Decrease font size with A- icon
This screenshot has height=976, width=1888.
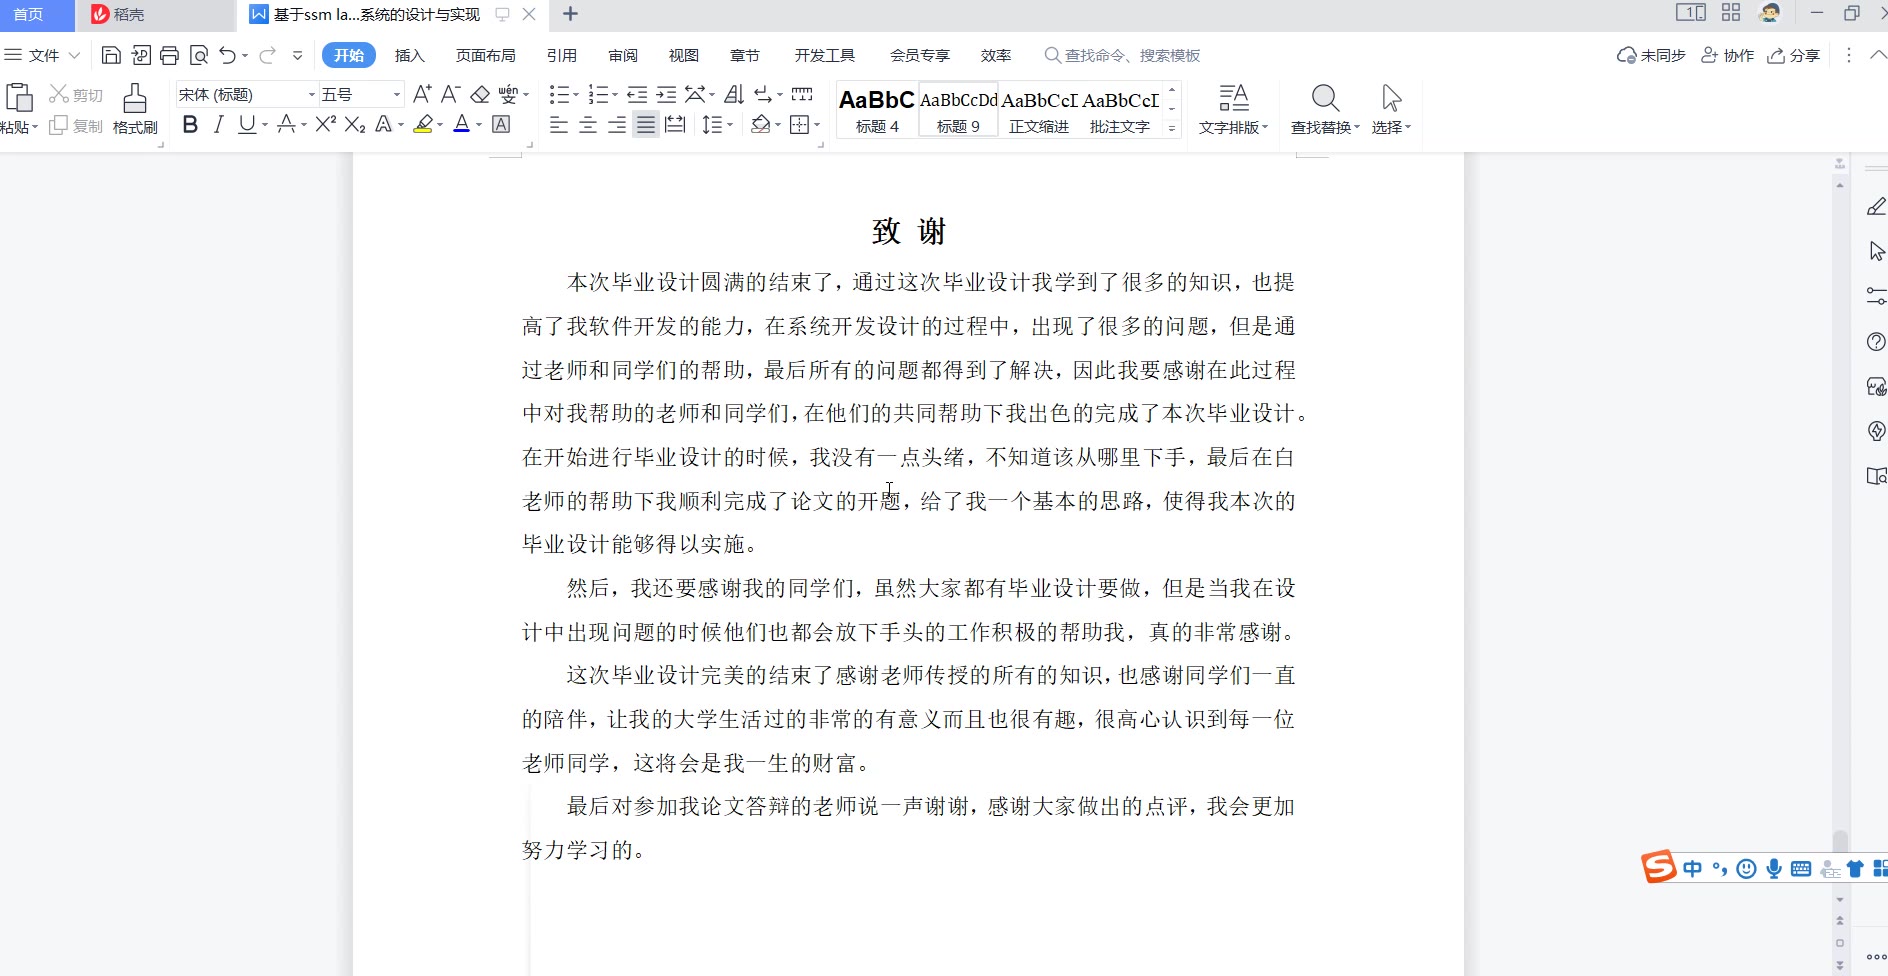click(451, 94)
